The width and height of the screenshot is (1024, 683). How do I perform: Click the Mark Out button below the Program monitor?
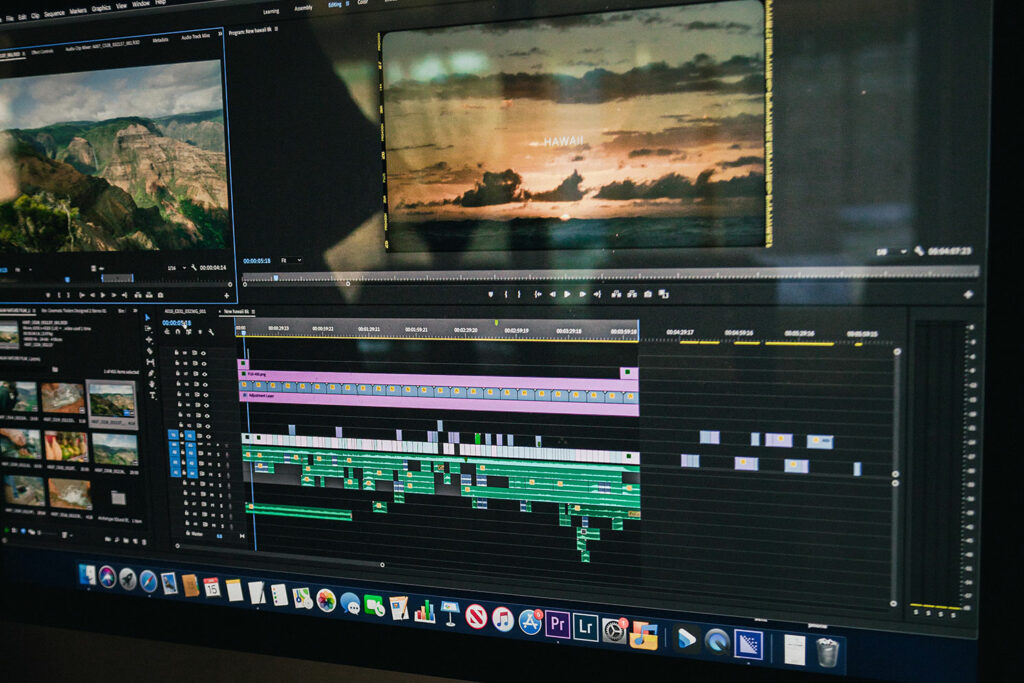519,293
